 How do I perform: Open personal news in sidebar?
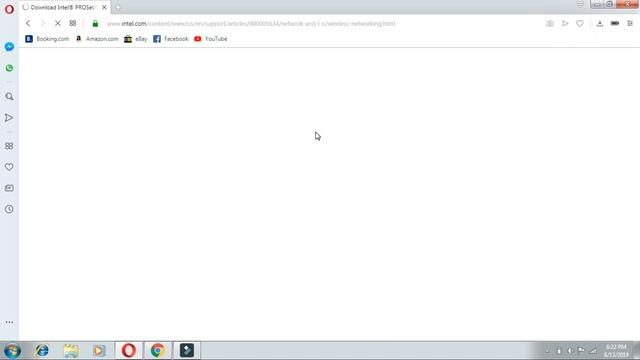(9, 188)
